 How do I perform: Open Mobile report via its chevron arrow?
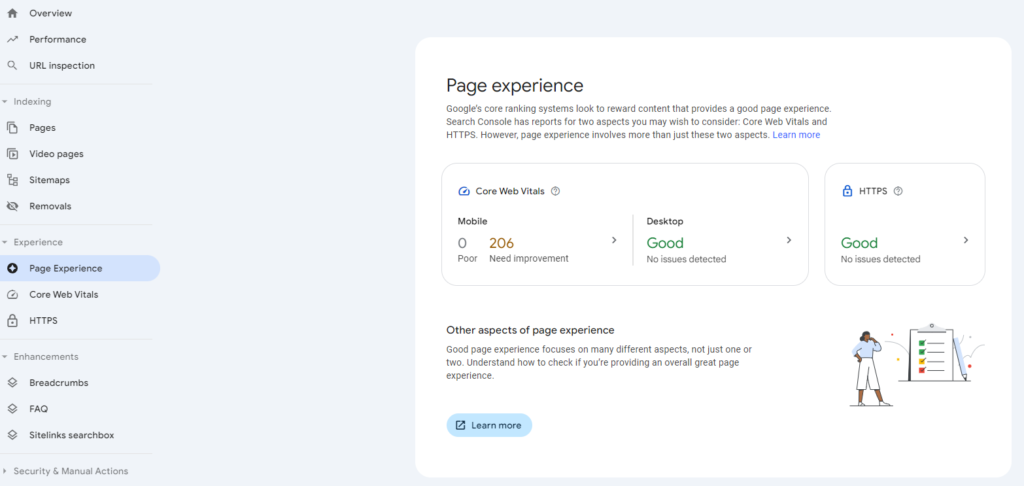614,240
